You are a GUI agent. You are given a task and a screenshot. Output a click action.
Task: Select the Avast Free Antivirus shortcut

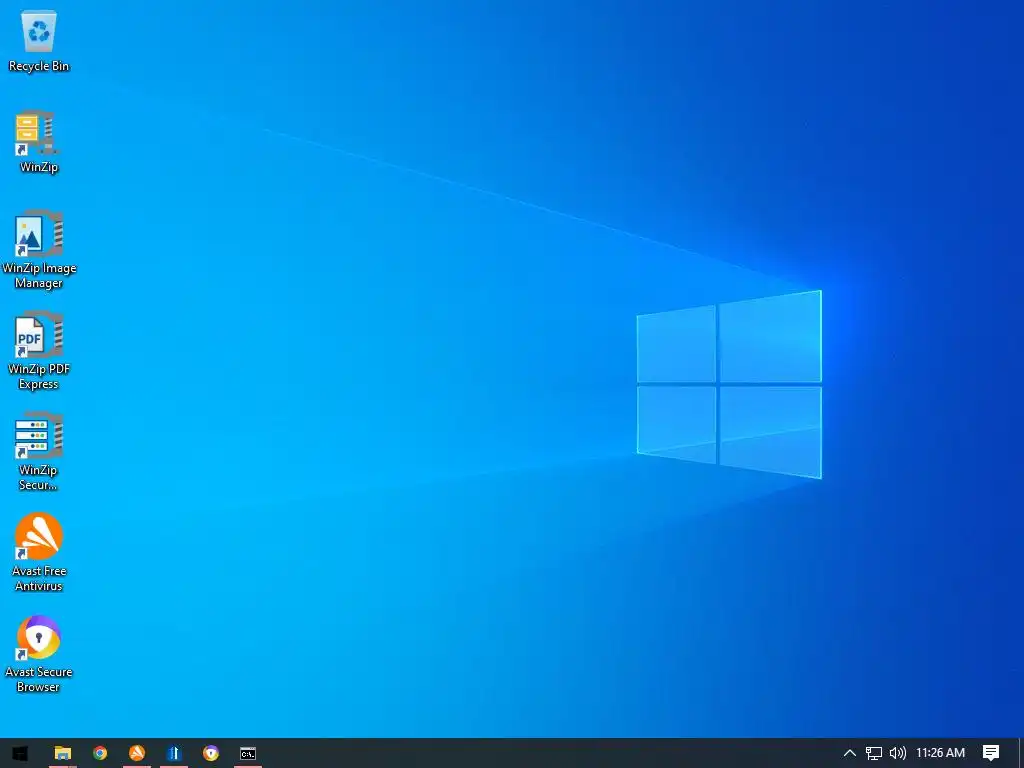pyautogui.click(x=39, y=553)
